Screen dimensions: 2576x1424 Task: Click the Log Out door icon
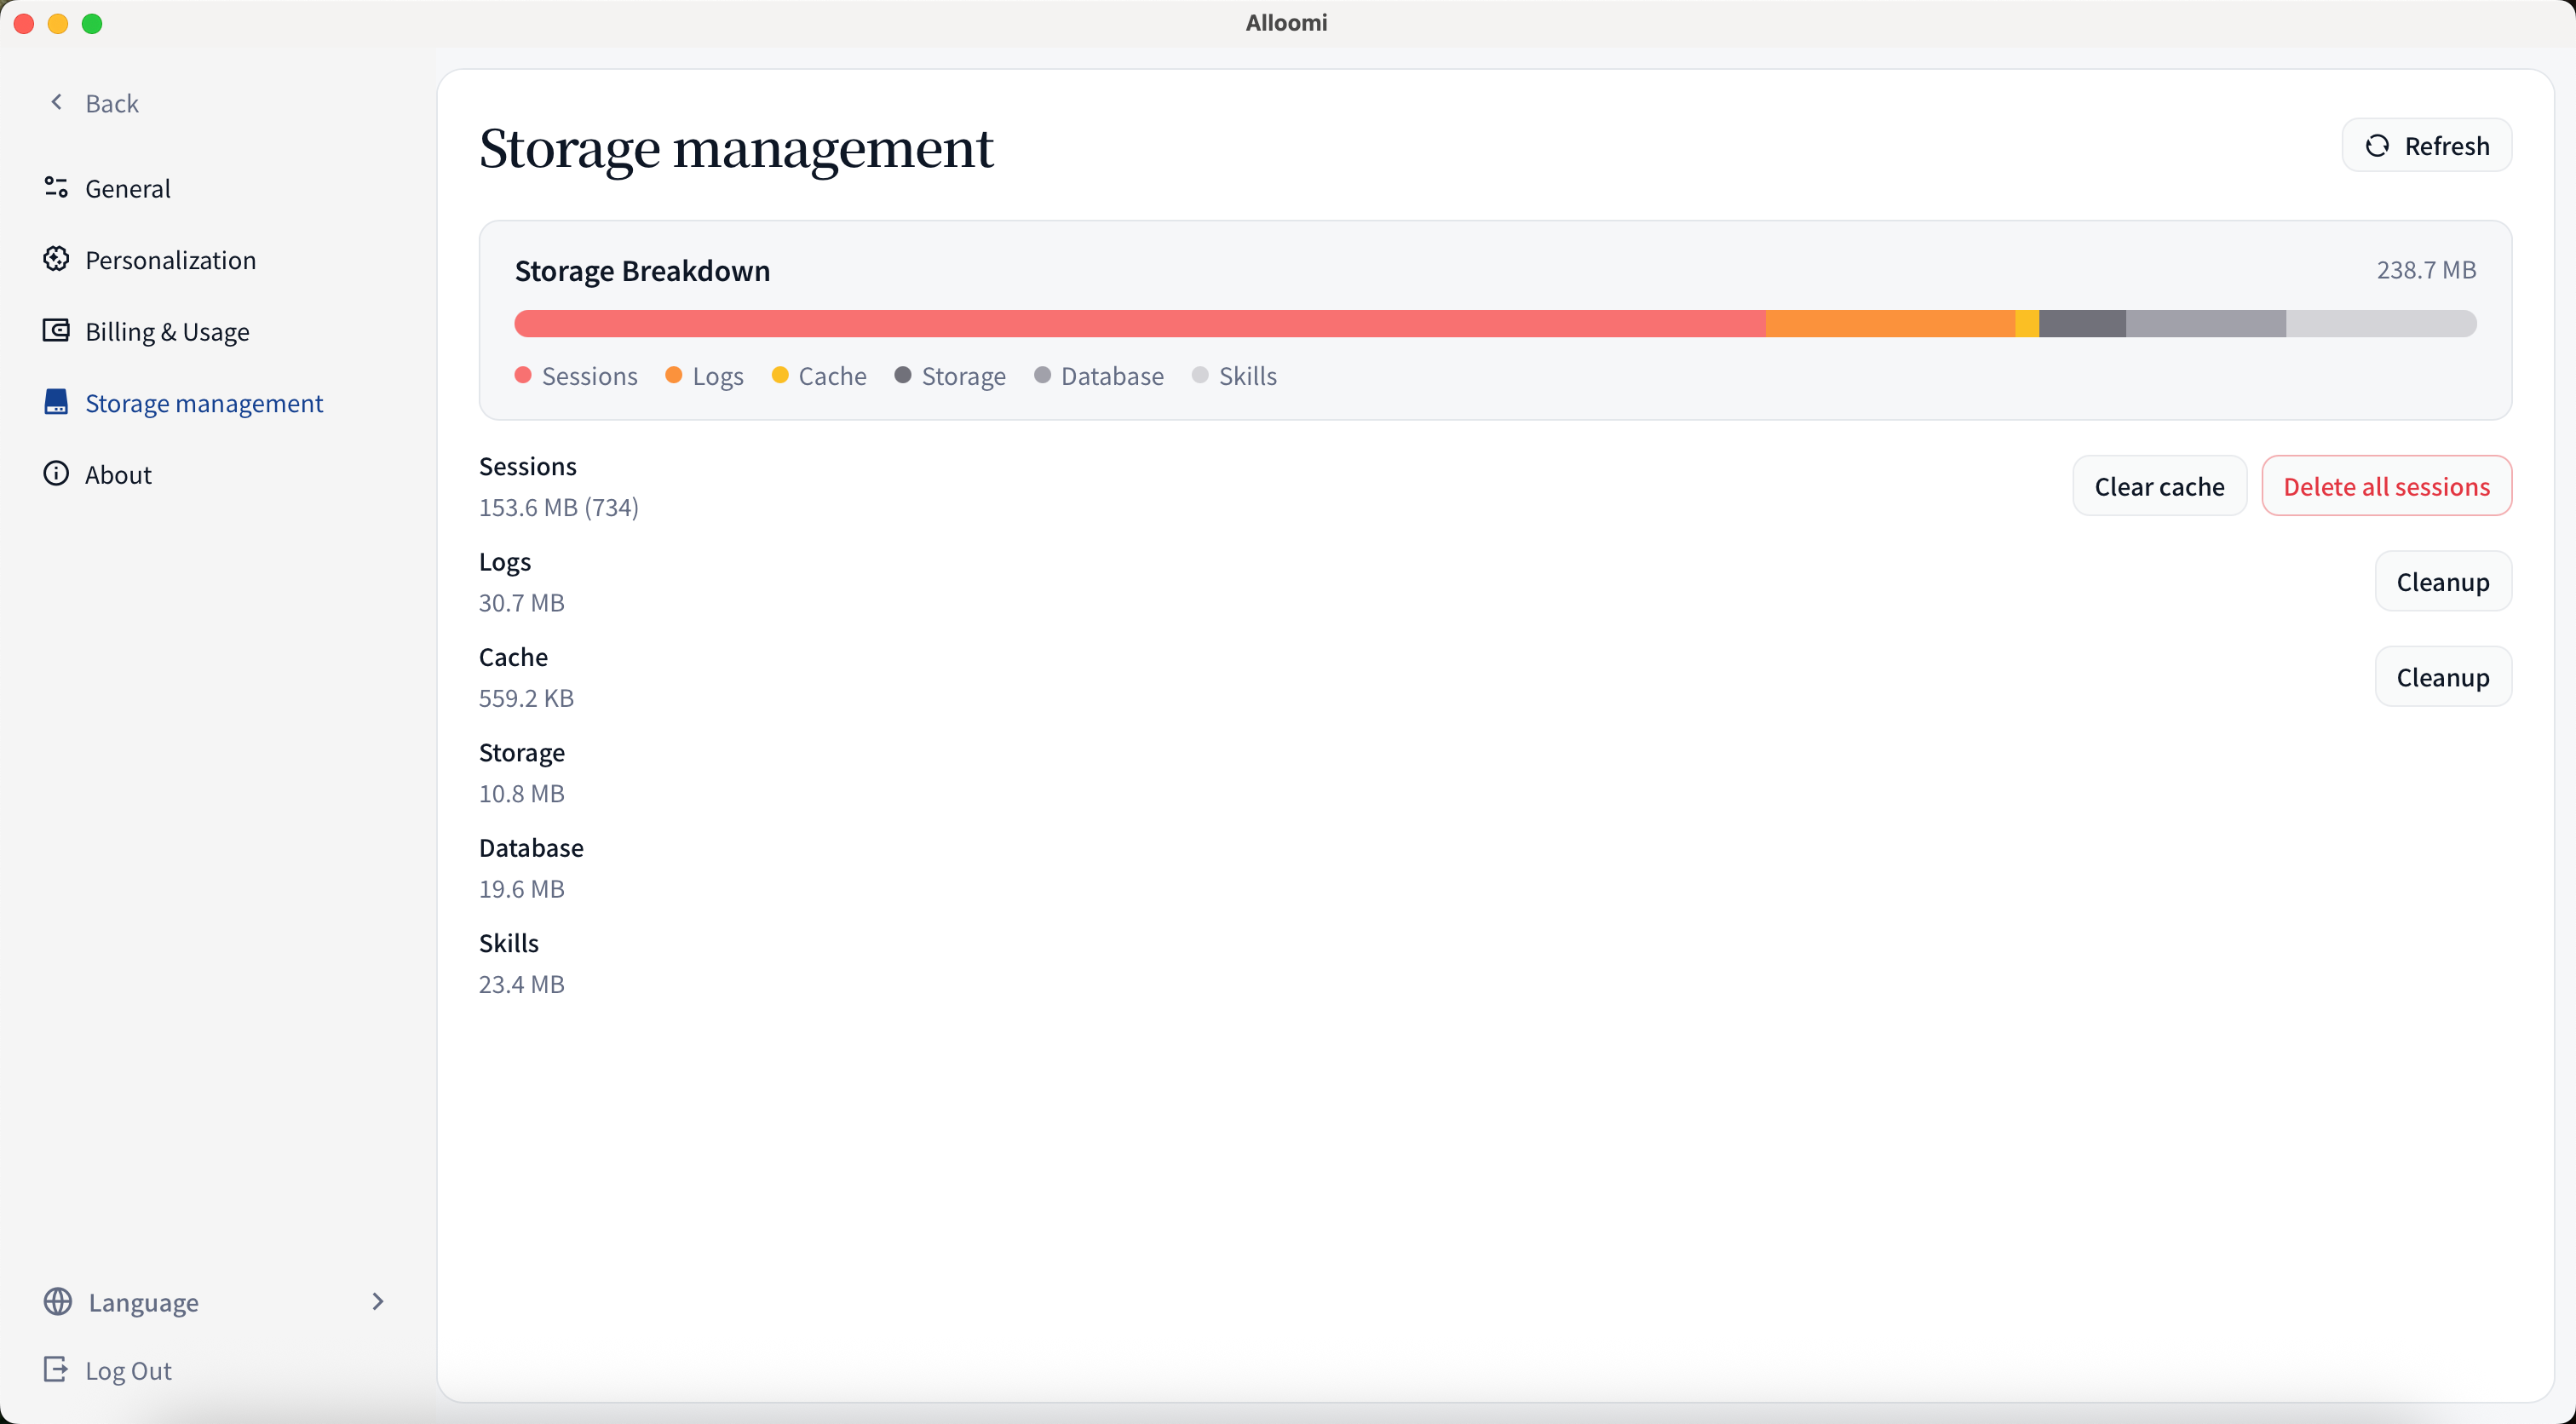(x=56, y=1369)
